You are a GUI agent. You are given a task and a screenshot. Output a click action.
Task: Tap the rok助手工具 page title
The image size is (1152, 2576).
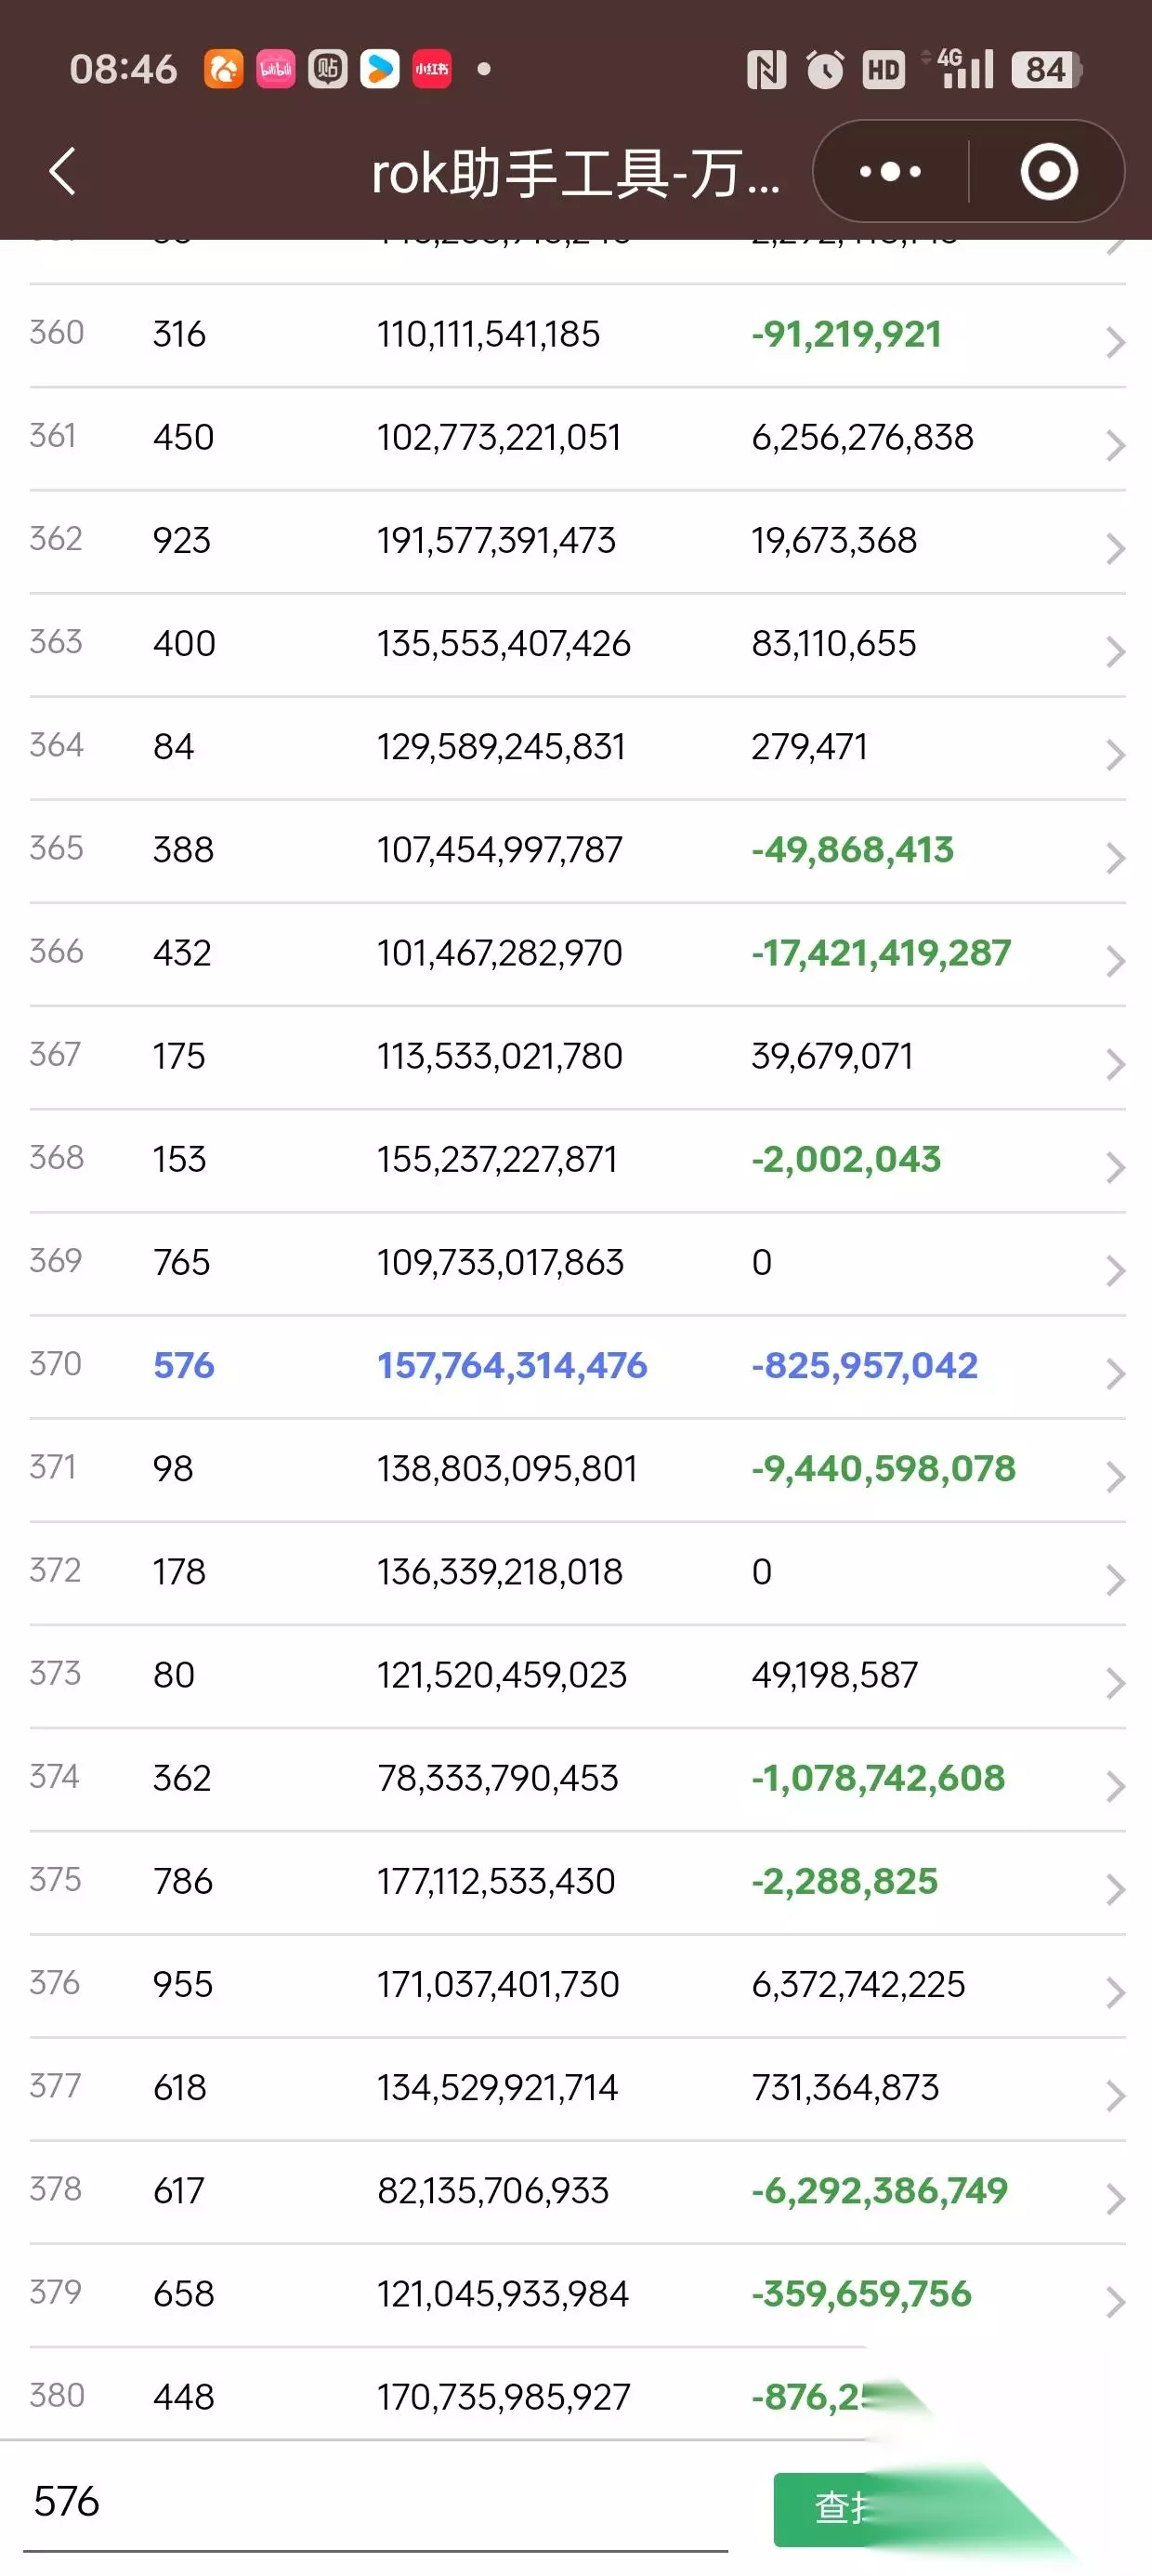[575, 173]
